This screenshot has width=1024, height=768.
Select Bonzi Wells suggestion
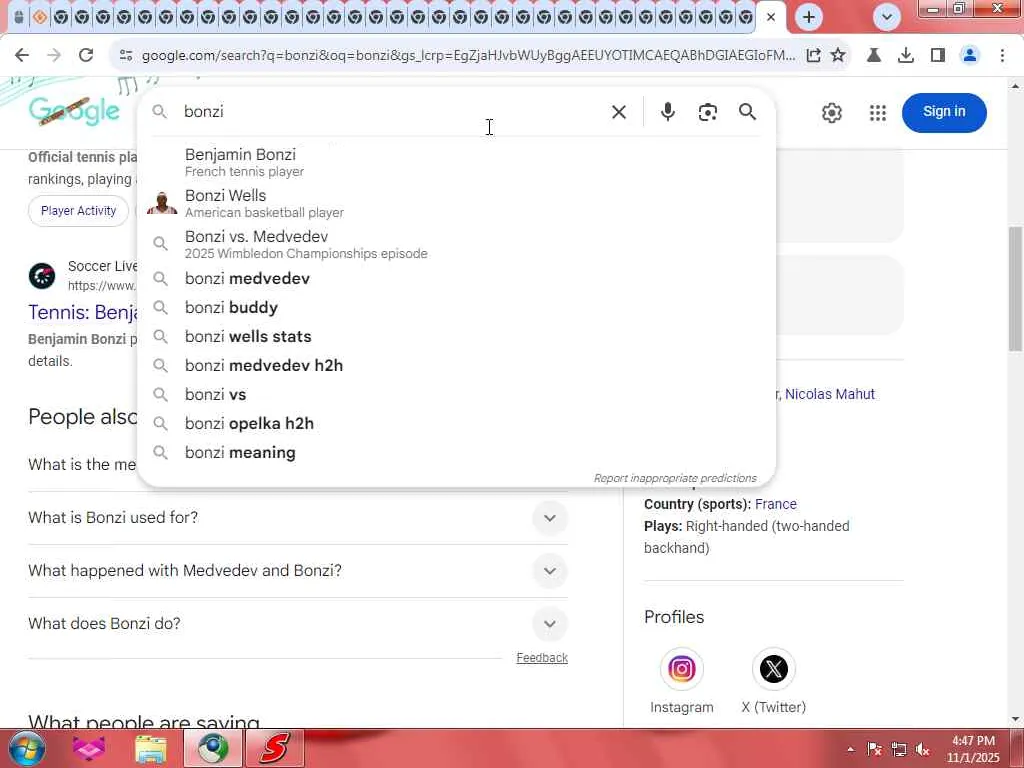coord(456,203)
